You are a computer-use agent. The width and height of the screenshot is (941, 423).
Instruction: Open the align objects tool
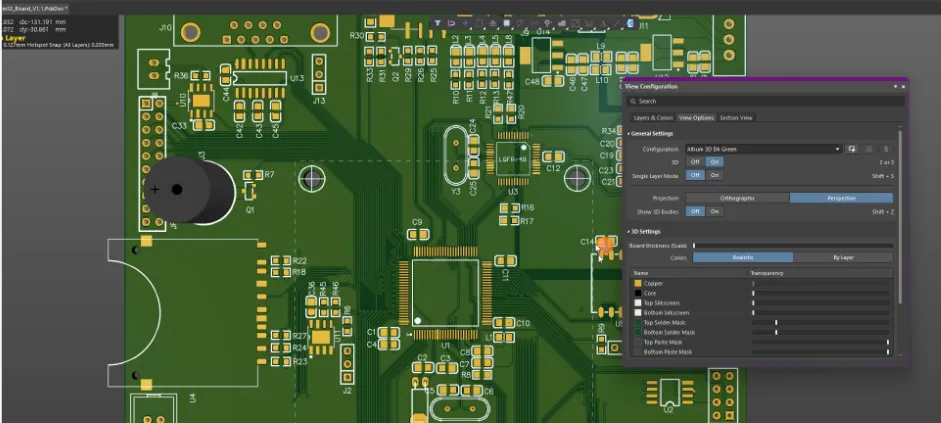point(493,23)
